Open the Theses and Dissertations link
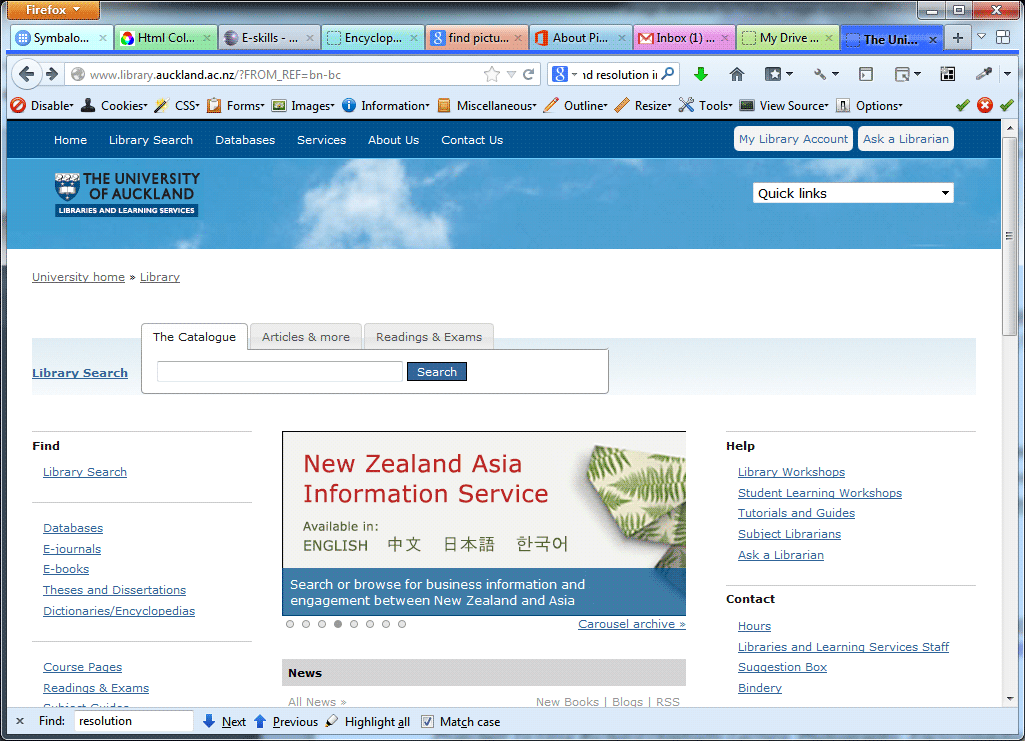 point(114,590)
